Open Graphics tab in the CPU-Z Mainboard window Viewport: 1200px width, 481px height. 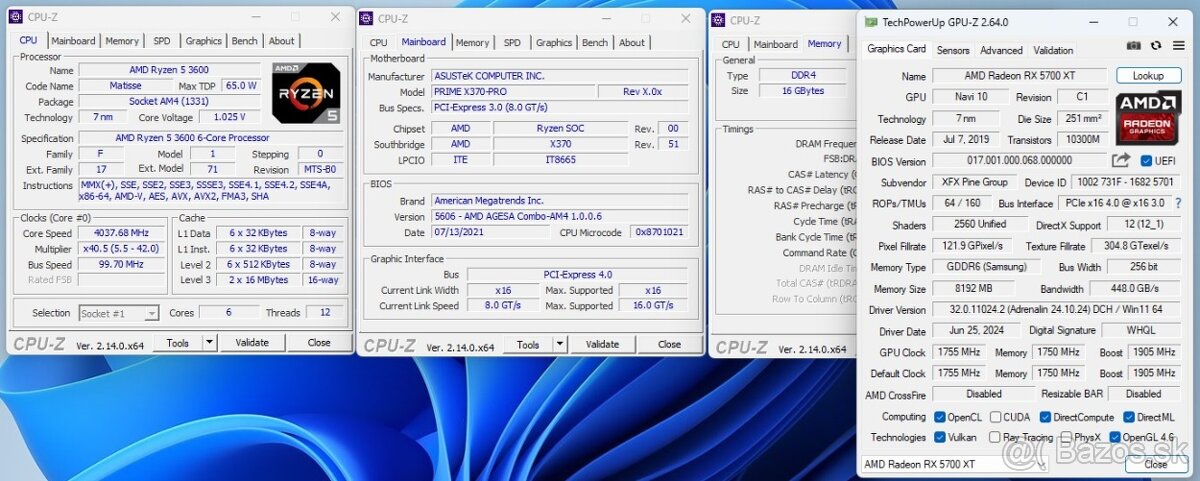[554, 43]
